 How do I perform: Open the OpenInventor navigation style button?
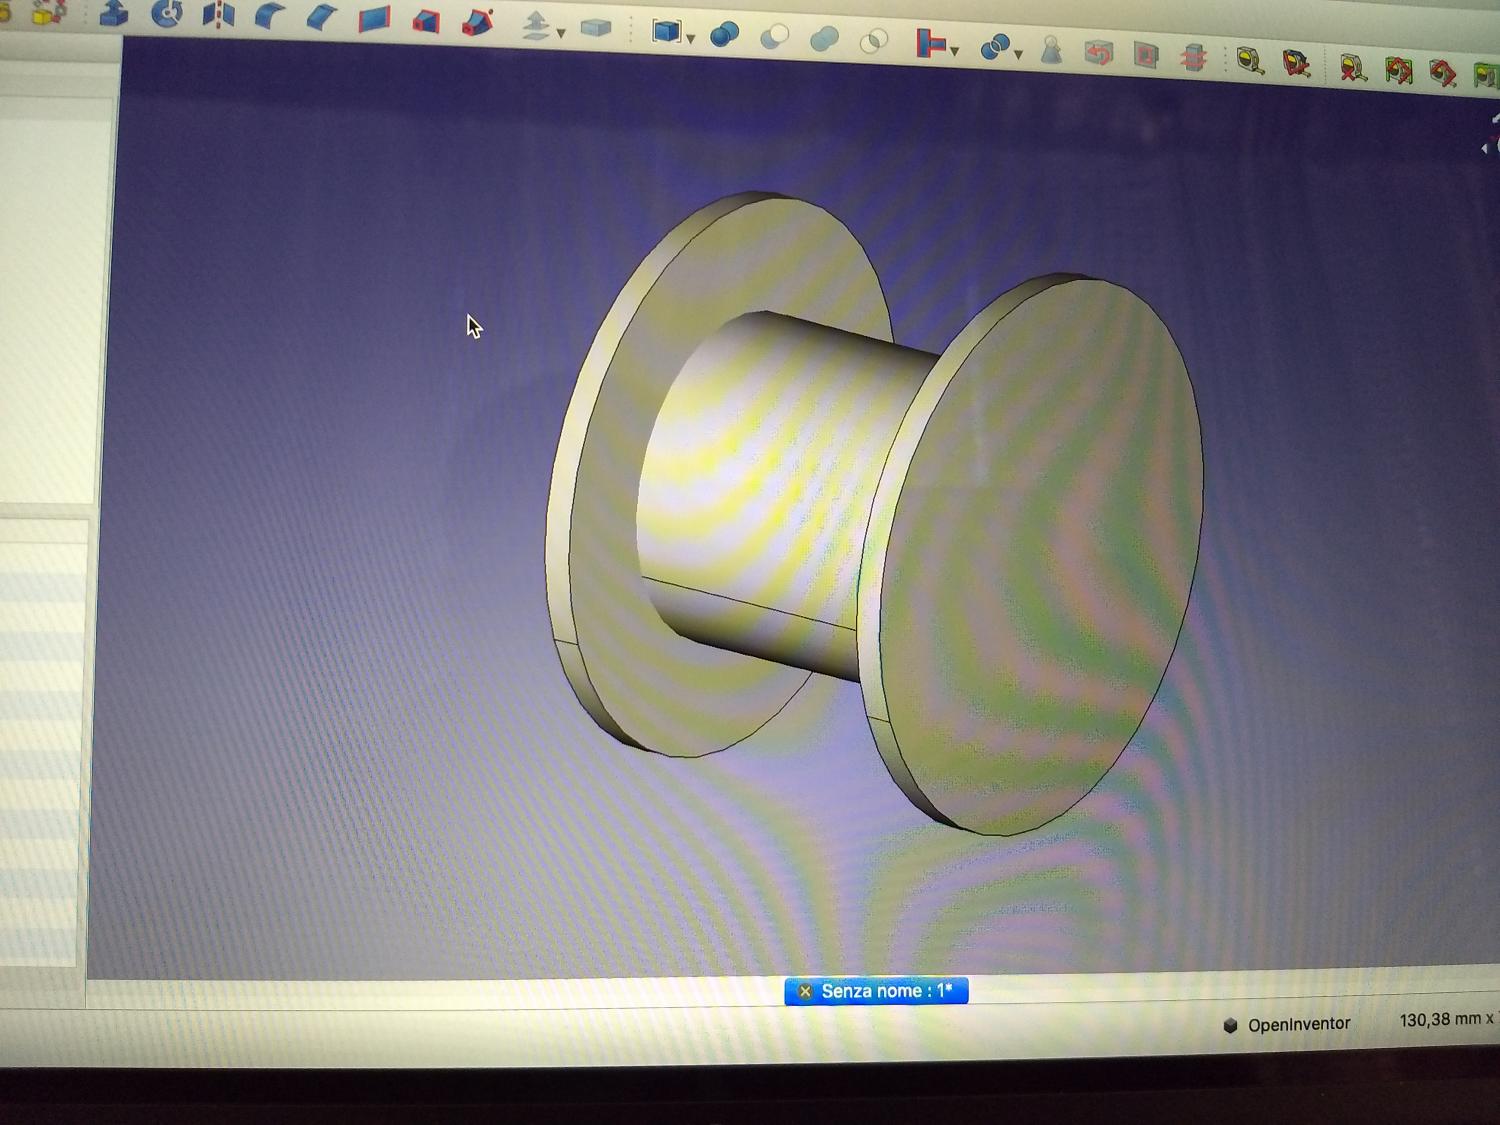point(1287,1024)
